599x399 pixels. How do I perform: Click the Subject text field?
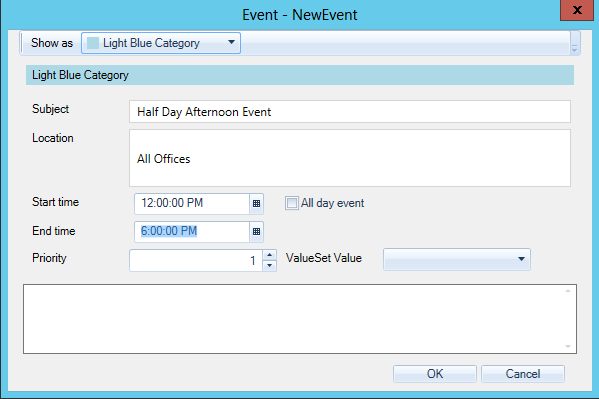(x=350, y=112)
